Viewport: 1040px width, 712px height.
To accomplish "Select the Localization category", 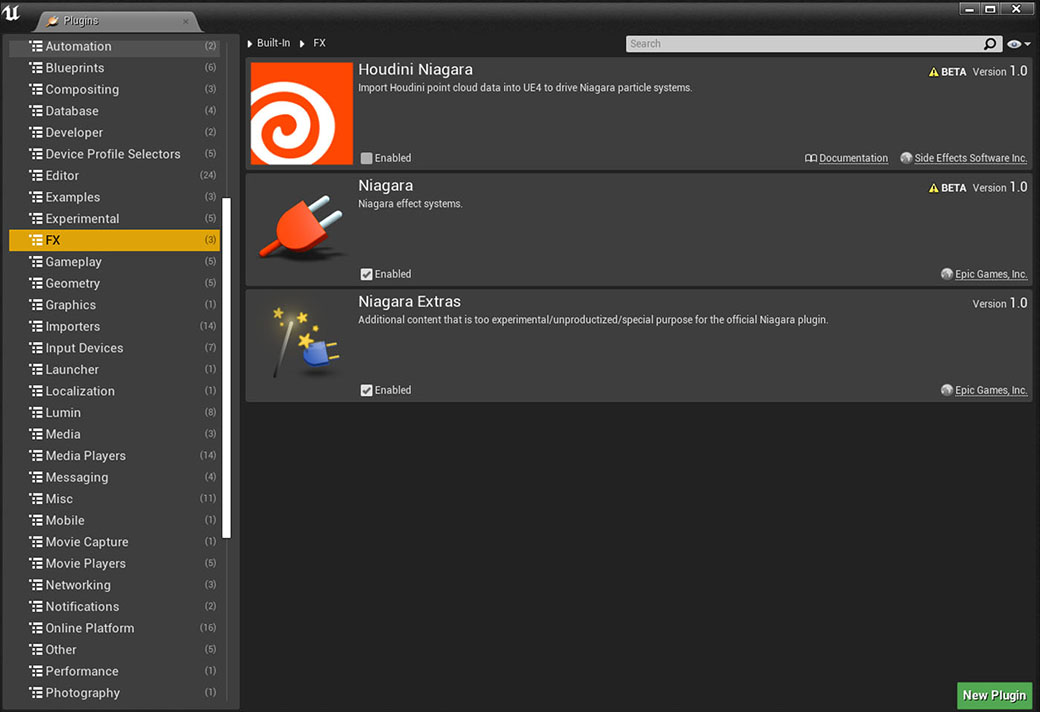I will (114, 391).
